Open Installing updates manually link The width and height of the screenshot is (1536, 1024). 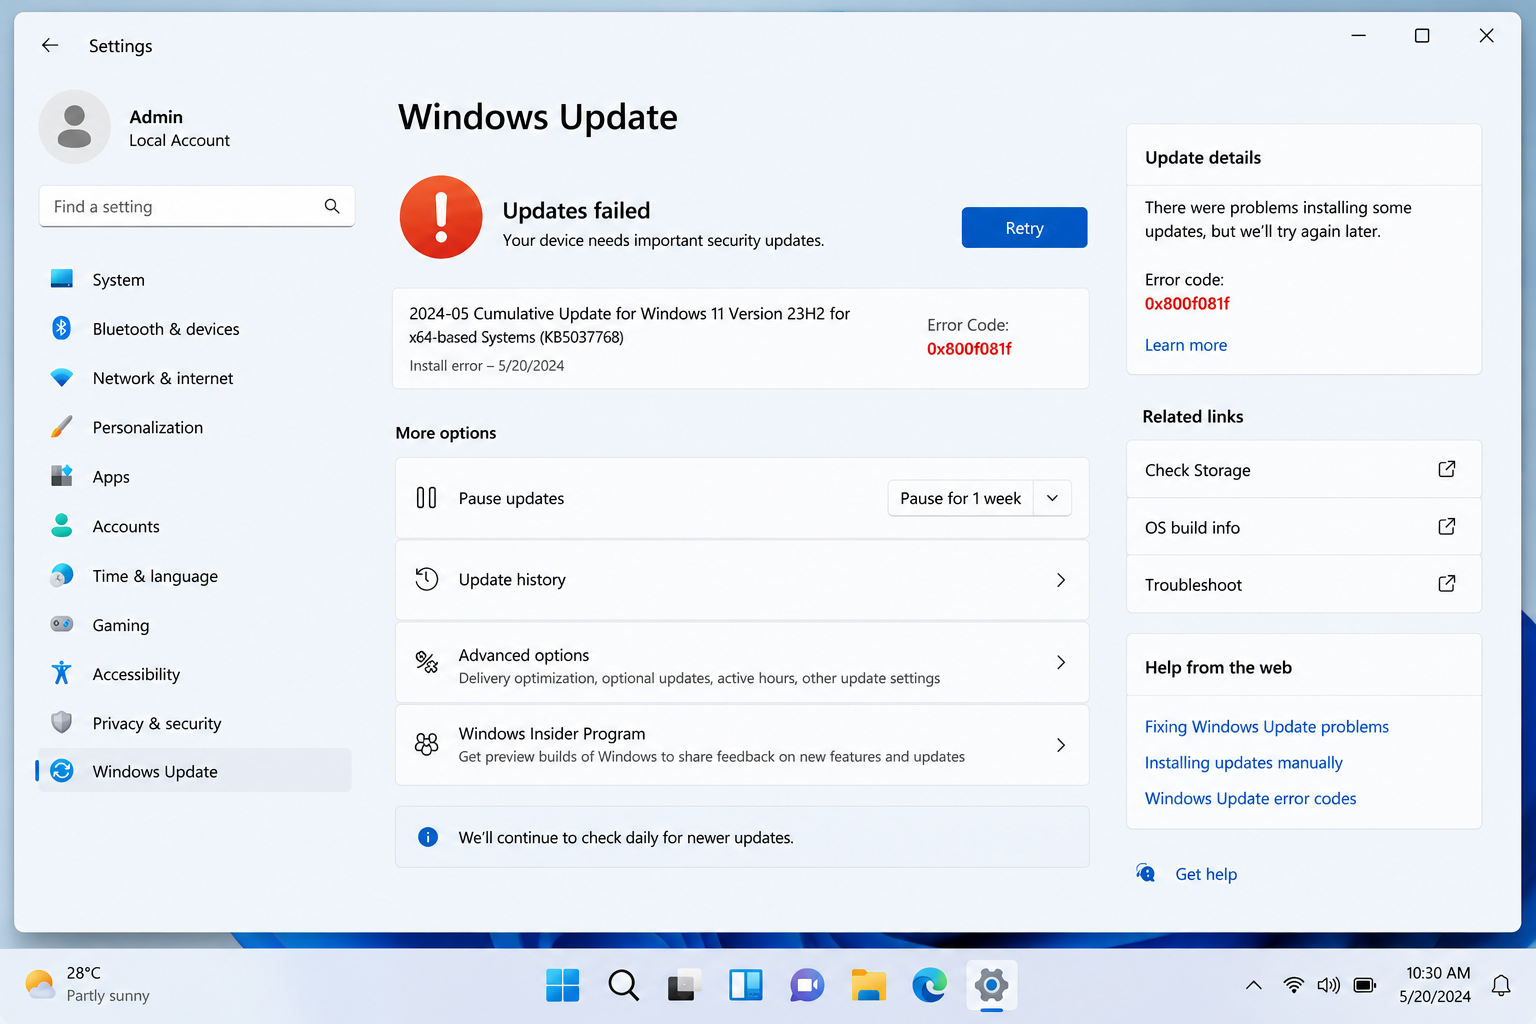pyautogui.click(x=1244, y=763)
